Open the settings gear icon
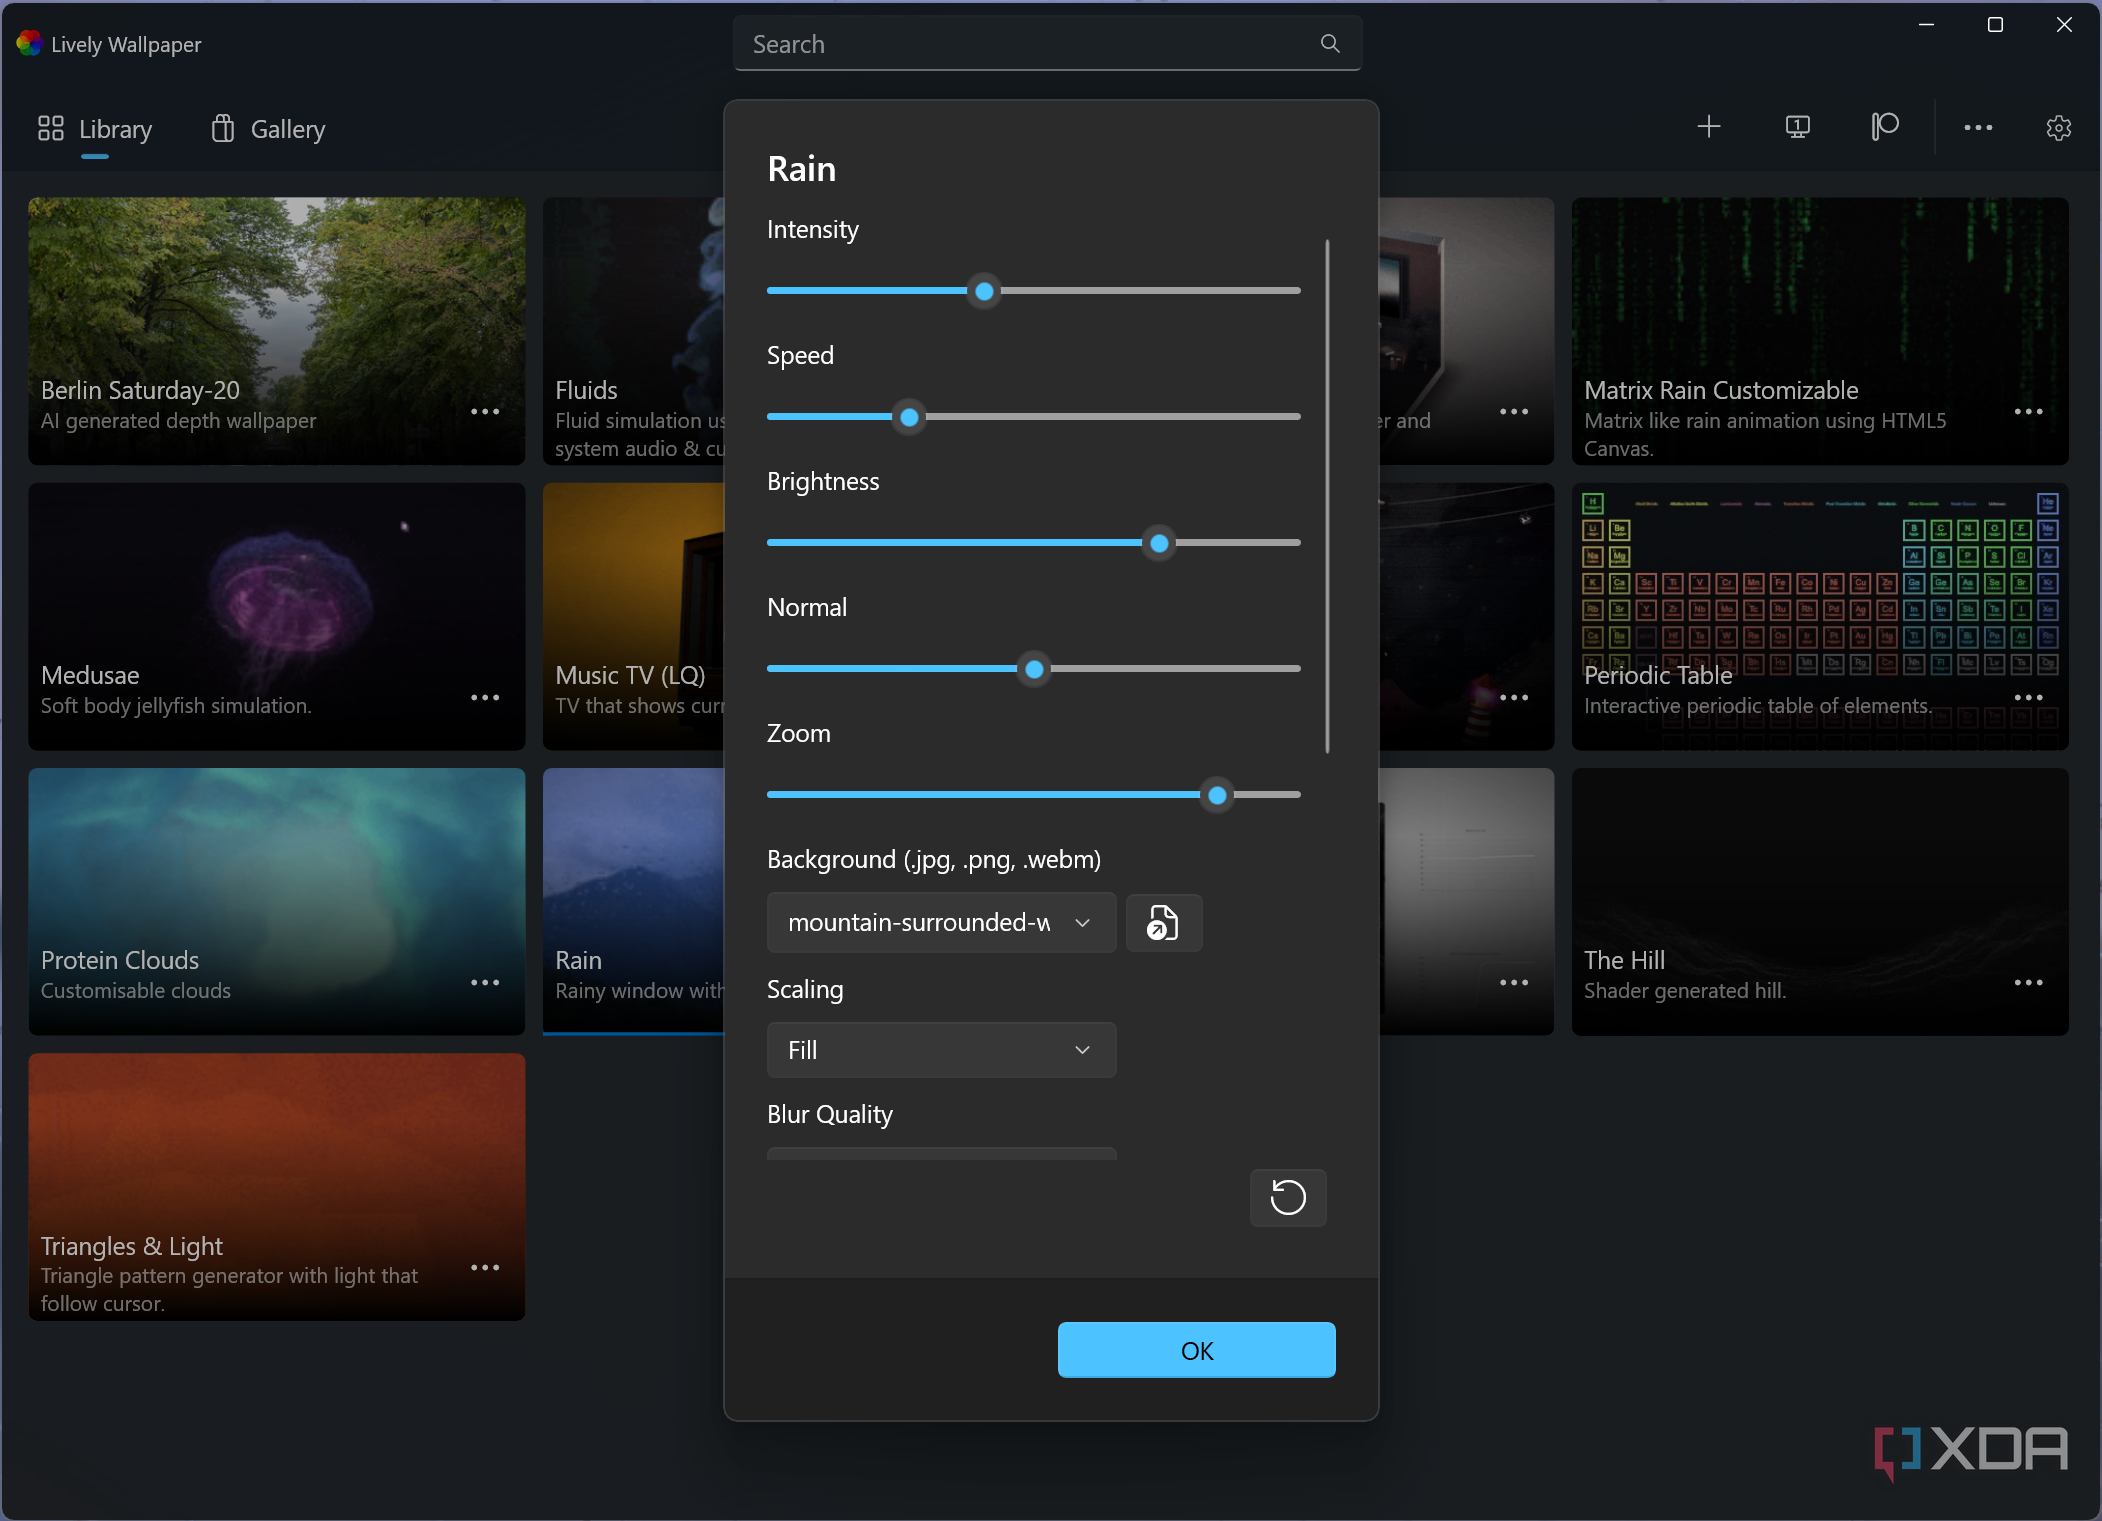Viewport: 2102px width, 1521px height. [x=2058, y=128]
